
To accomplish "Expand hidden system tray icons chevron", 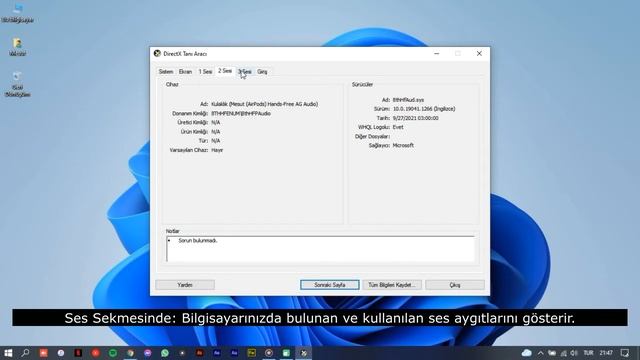I will (x=540, y=353).
